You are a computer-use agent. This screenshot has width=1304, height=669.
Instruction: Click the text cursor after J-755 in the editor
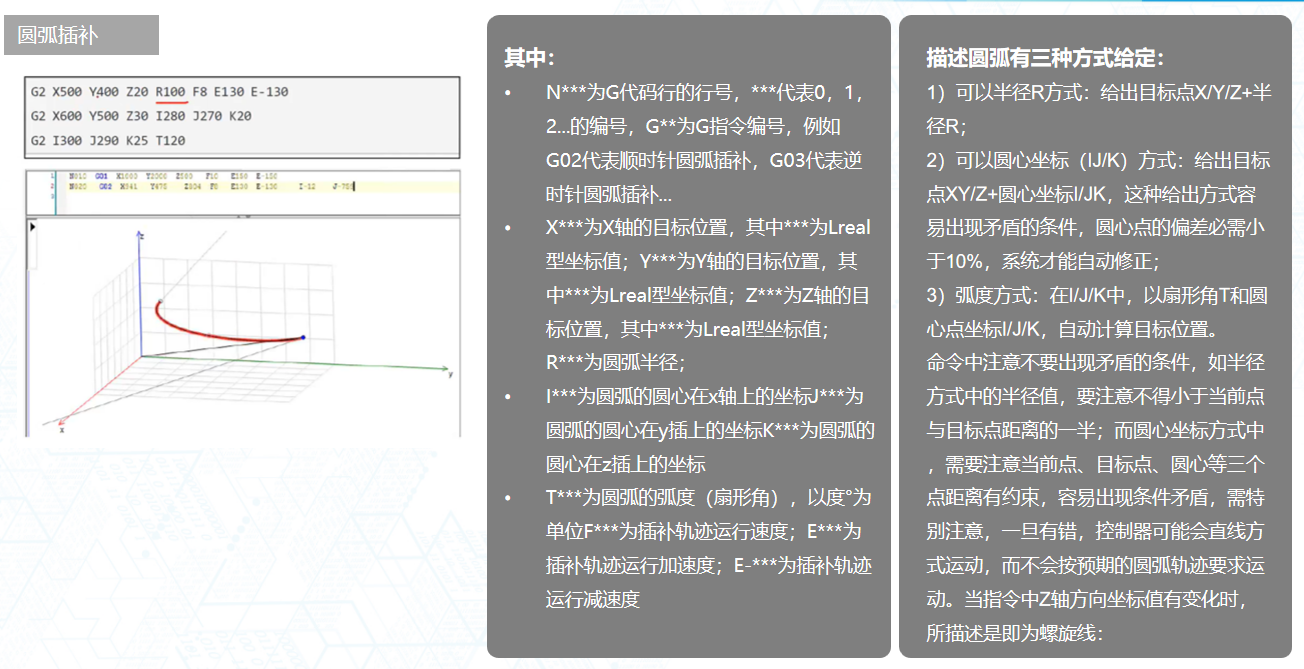click(x=354, y=184)
